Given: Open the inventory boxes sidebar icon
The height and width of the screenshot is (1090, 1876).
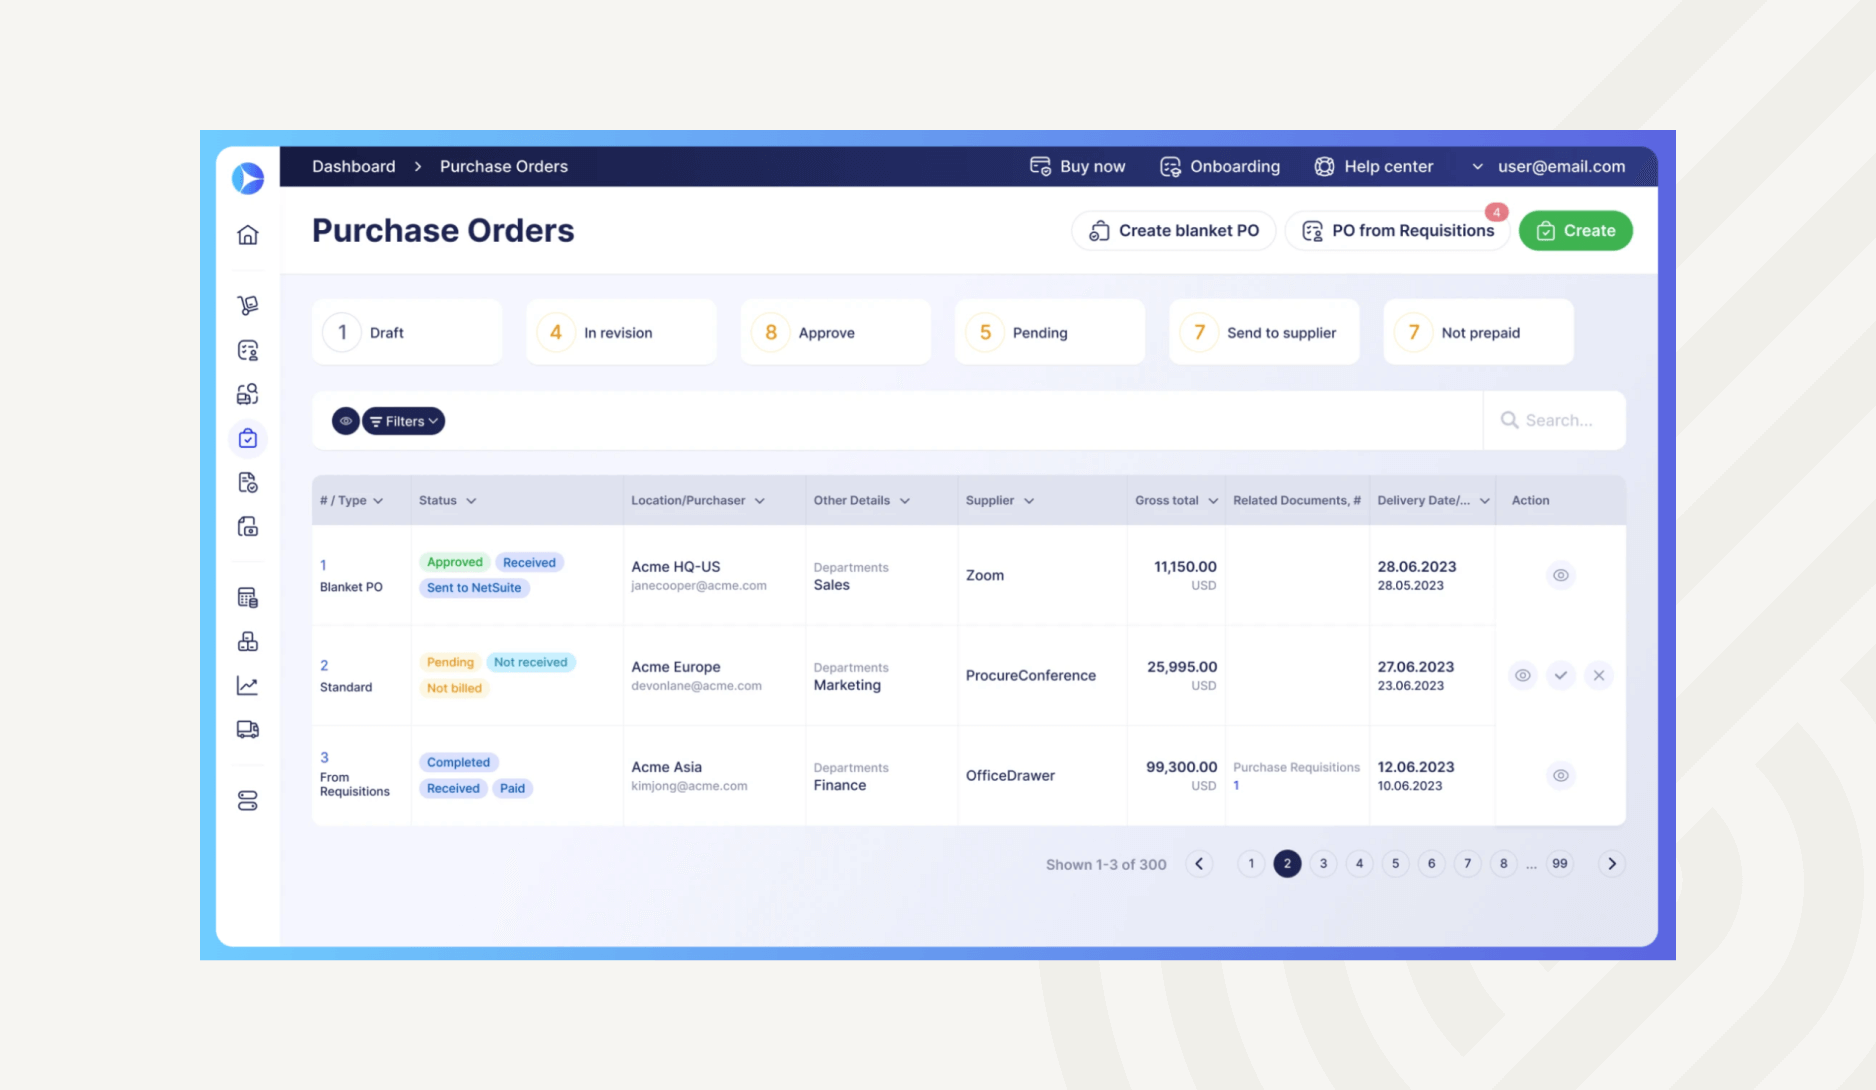Looking at the screenshot, I should [248, 641].
